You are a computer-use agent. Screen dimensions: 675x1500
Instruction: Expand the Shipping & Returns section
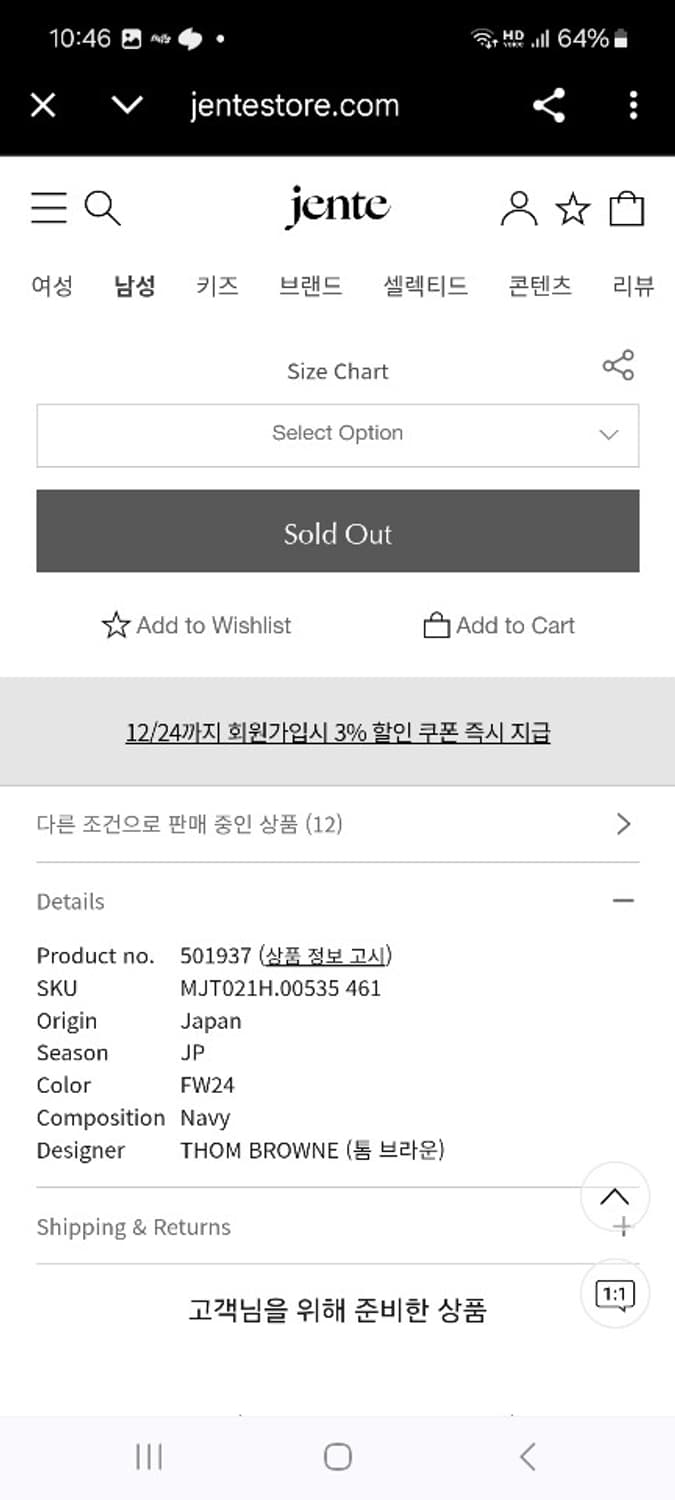[x=622, y=1225]
